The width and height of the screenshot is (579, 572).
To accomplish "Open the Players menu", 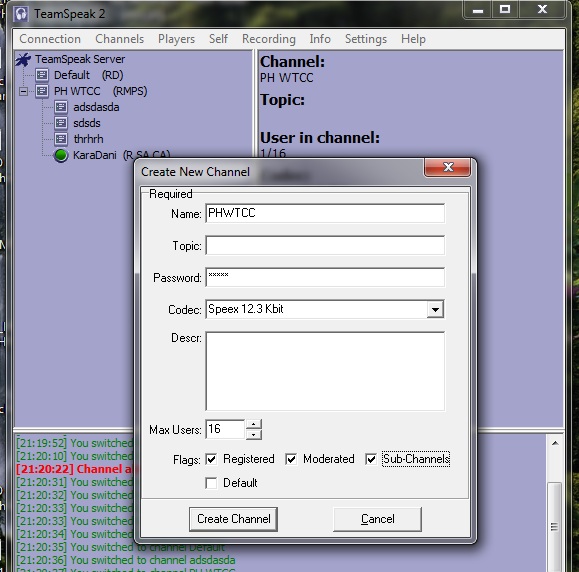I will pyautogui.click(x=177, y=39).
